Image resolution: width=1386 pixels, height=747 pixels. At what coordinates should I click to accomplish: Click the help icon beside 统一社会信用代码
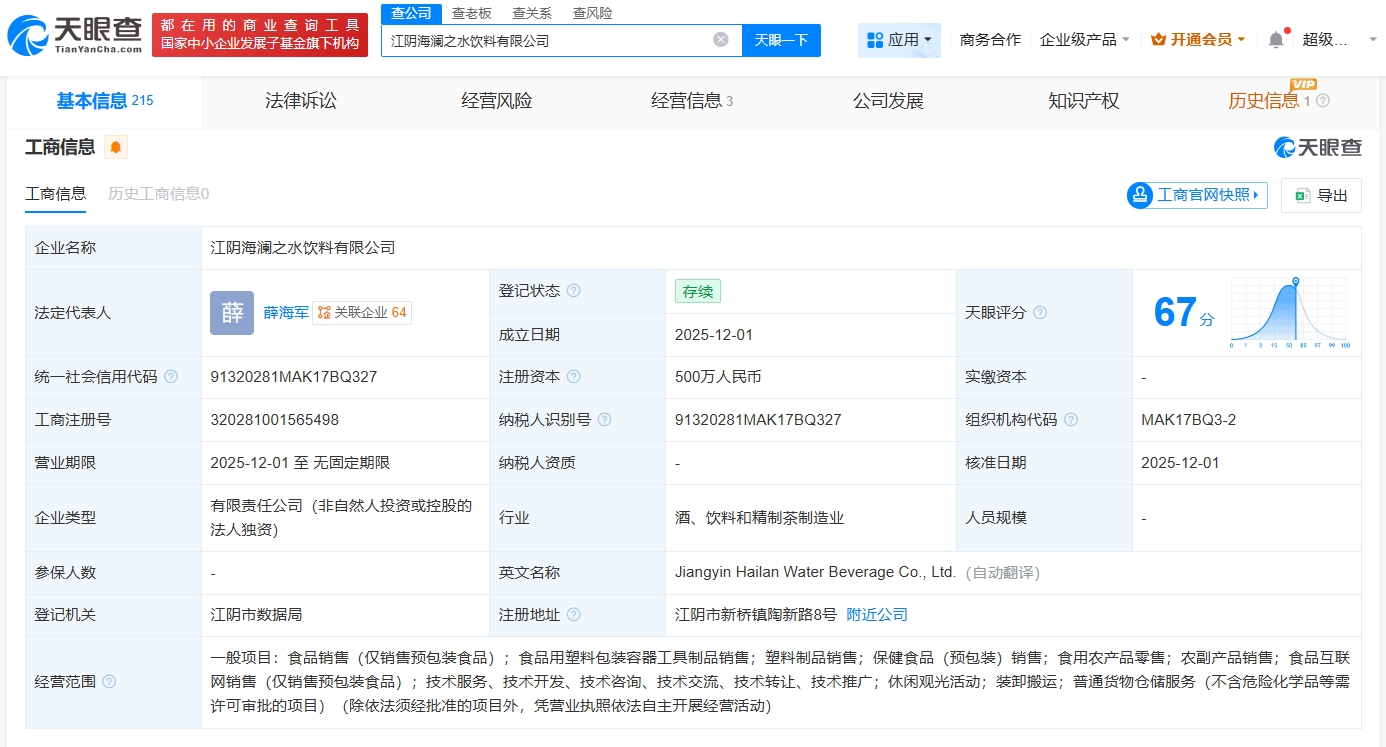click(x=170, y=377)
